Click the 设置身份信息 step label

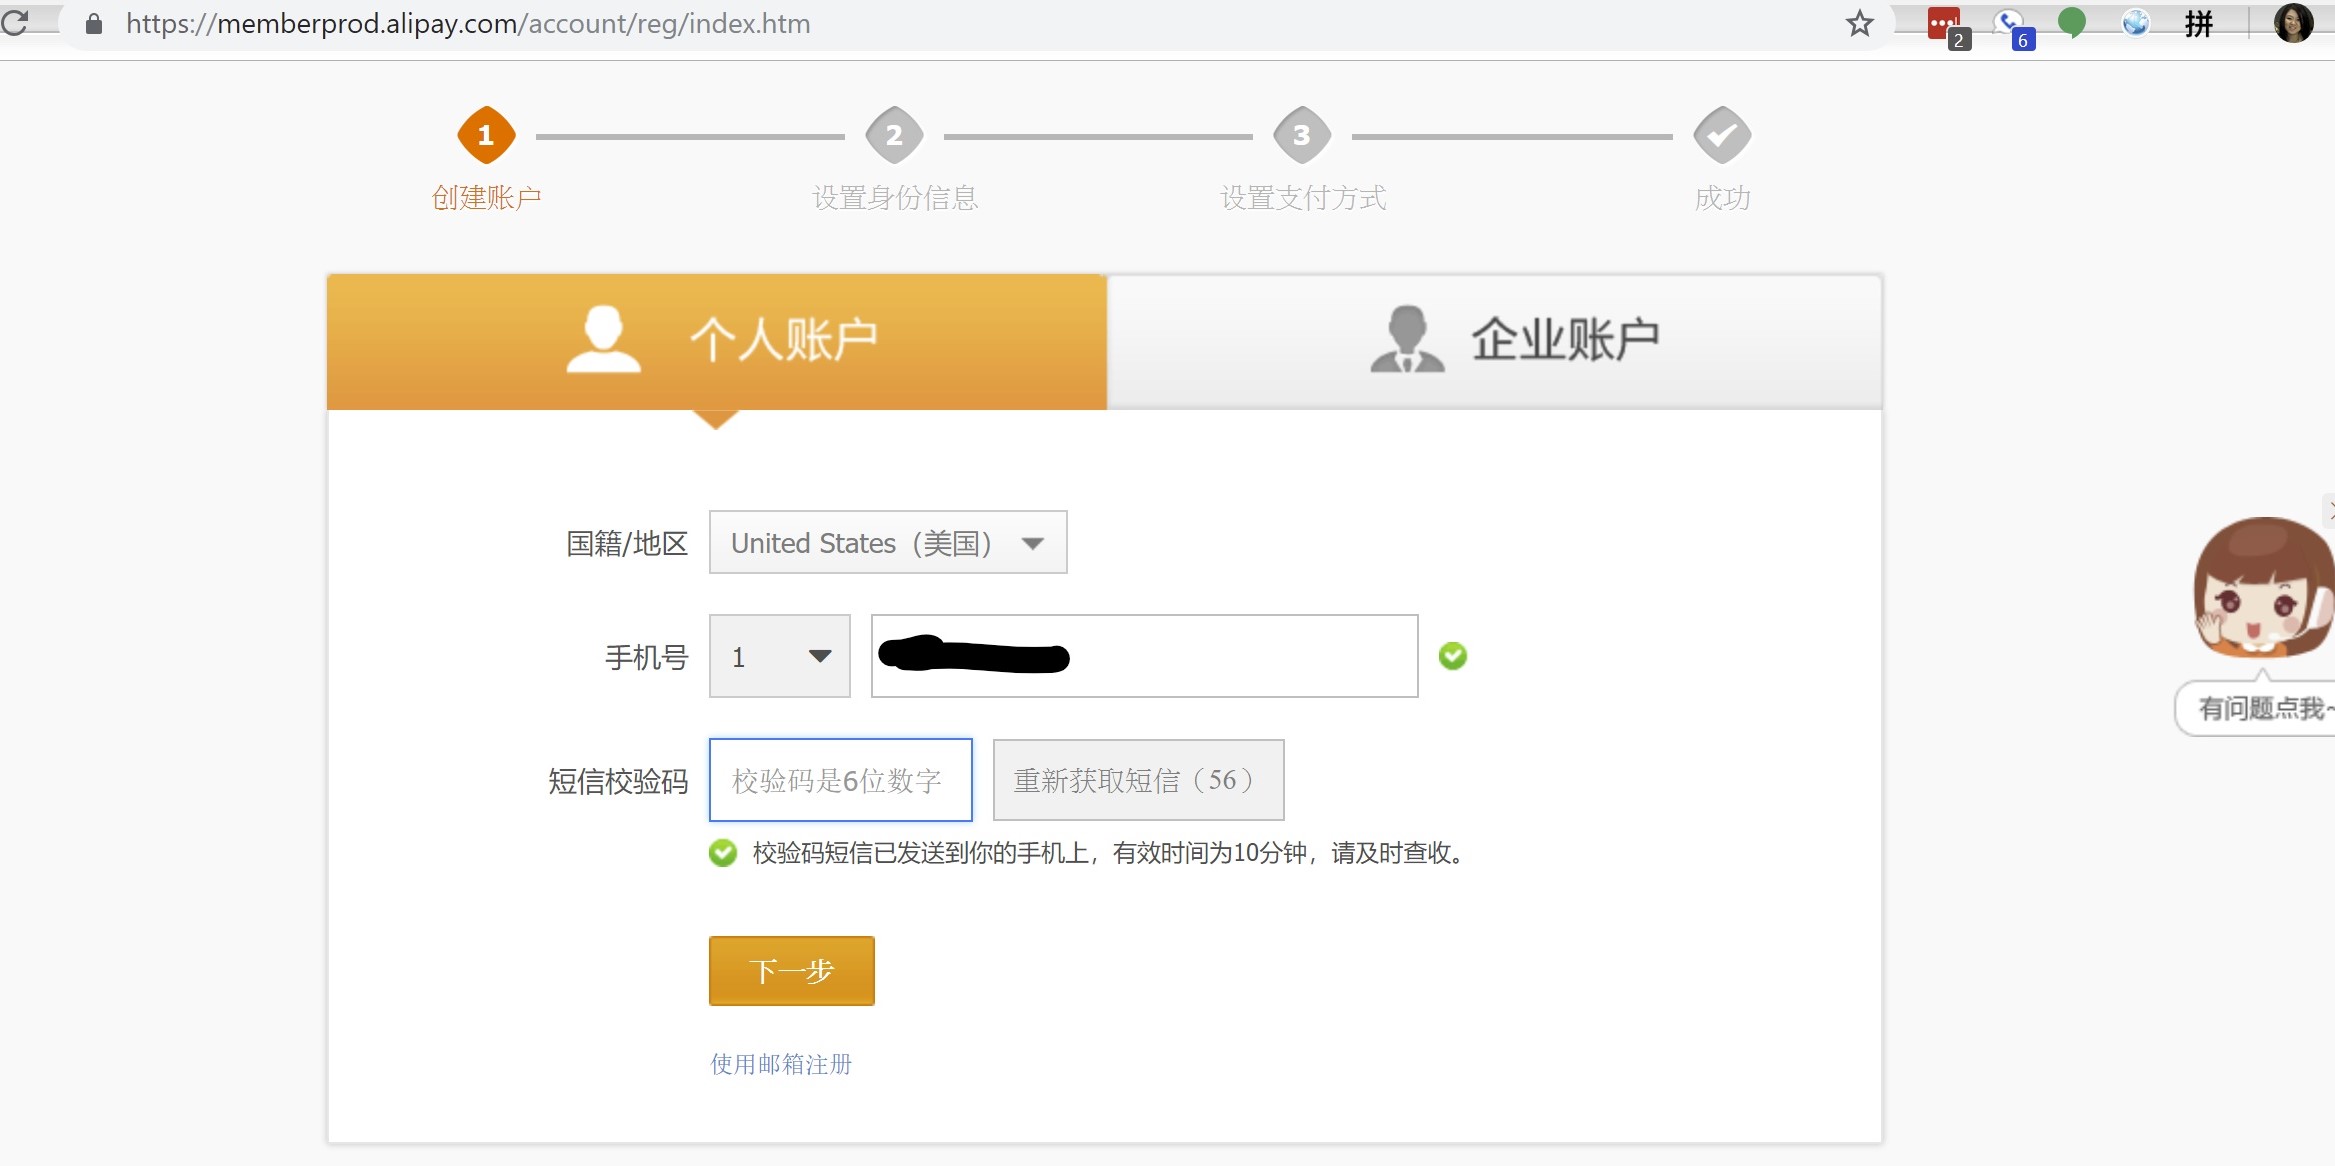(895, 198)
